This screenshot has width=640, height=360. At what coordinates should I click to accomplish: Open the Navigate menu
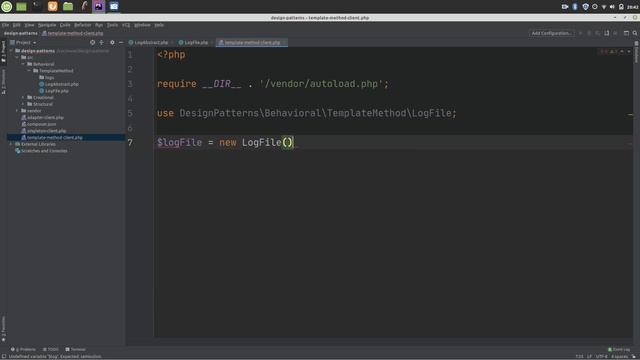tap(47, 25)
